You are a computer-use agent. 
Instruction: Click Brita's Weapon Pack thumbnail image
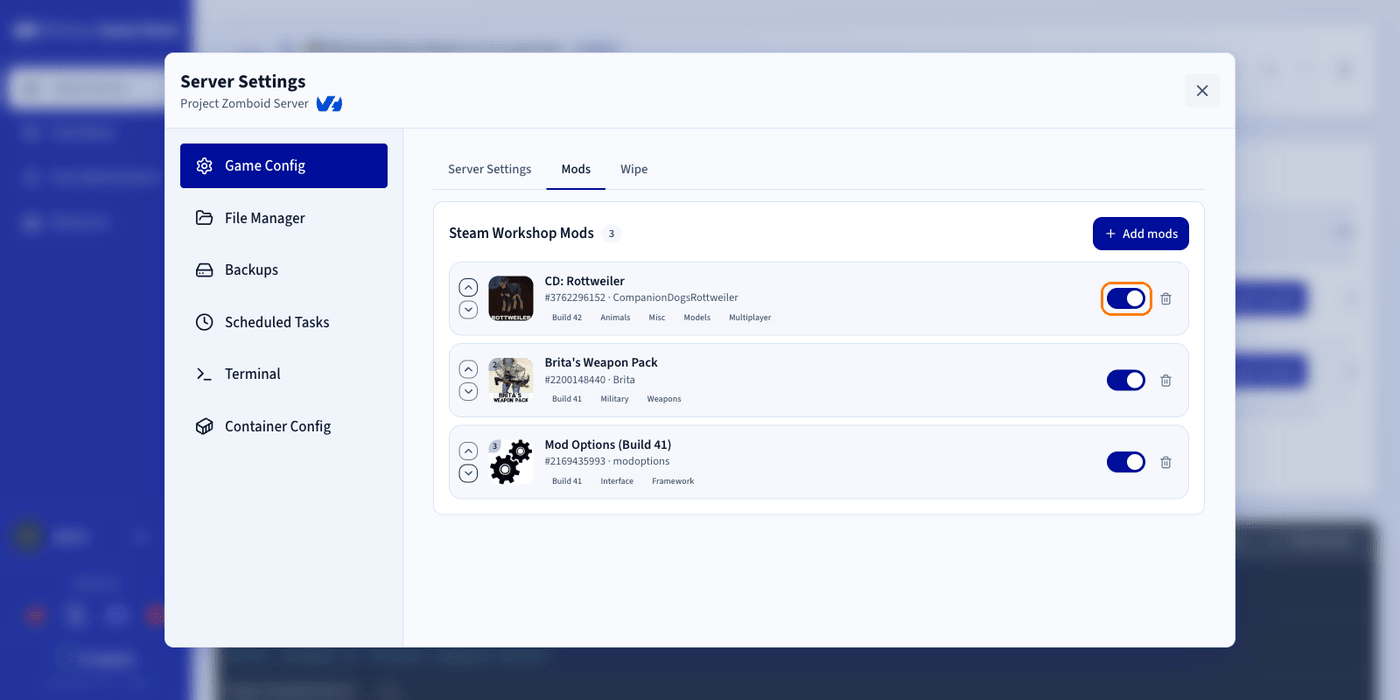511,380
